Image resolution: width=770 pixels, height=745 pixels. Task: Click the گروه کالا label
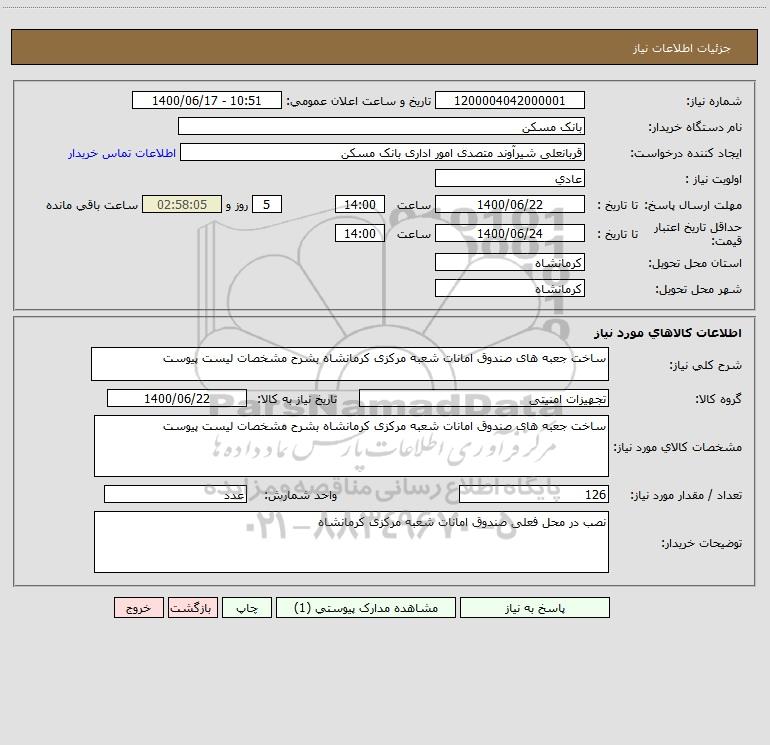point(718,400)
